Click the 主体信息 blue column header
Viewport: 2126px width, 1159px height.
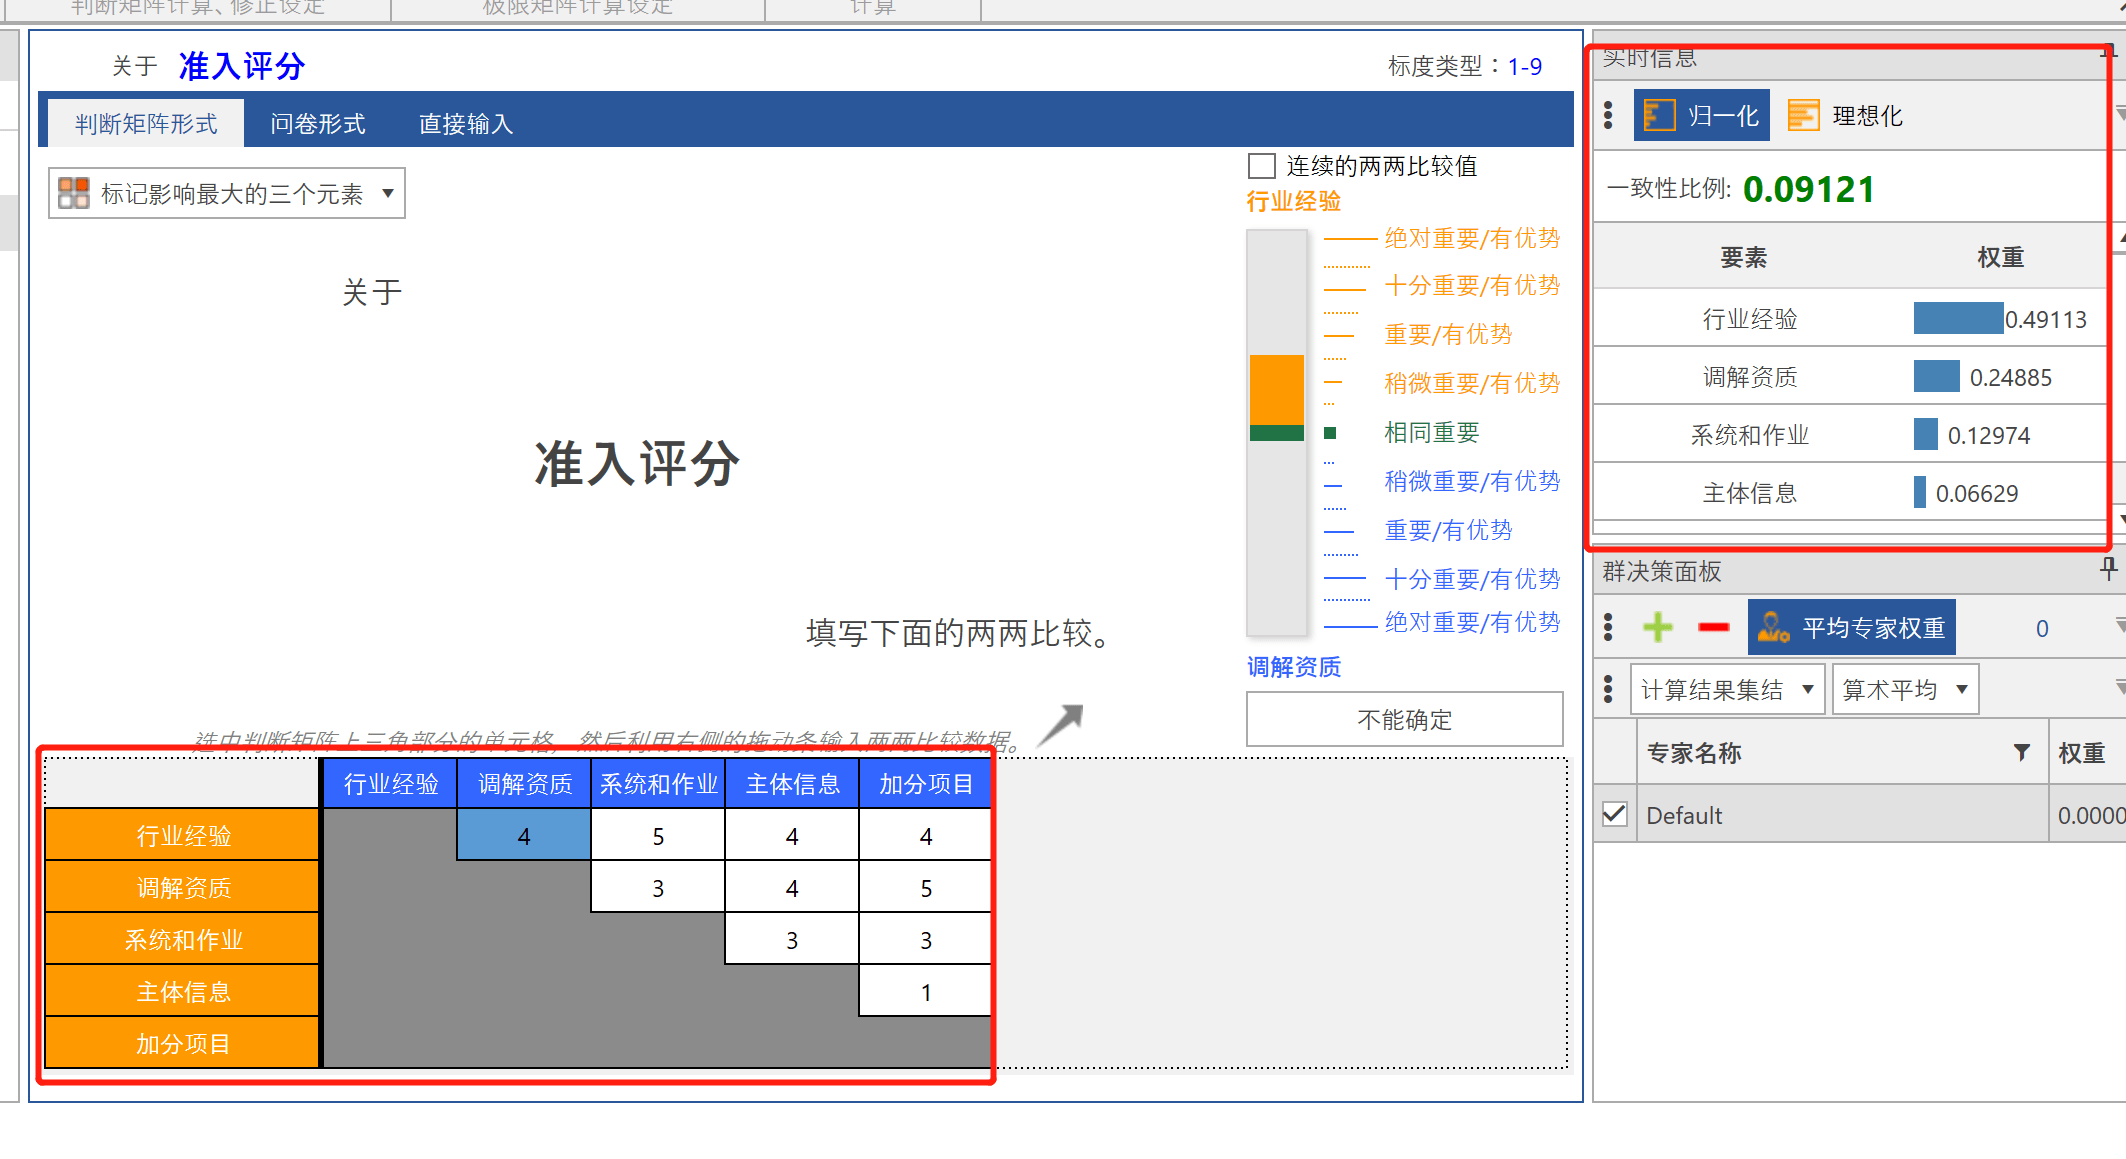[x=792, y=783]
